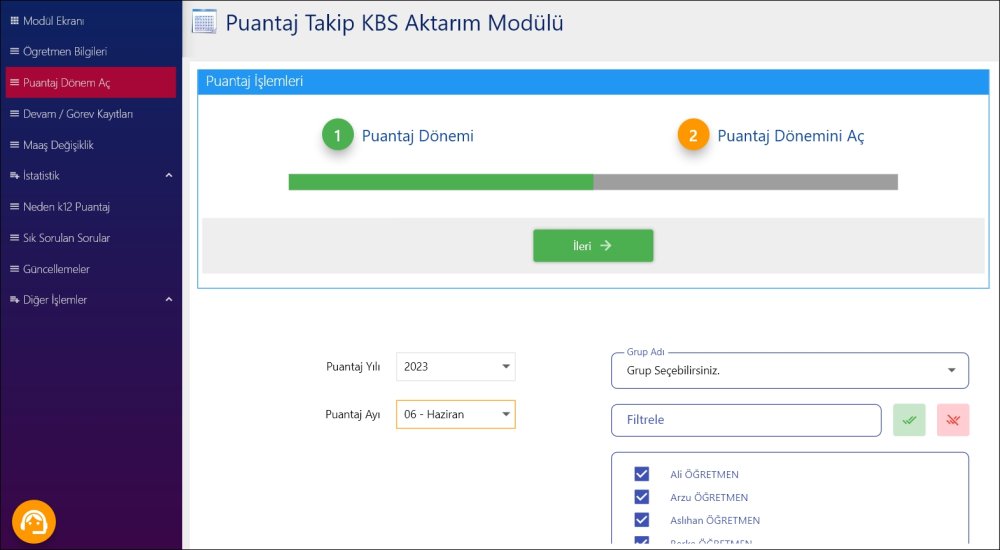Click the İstatistik menu icon
Viewport: 1000px width, 550px height.
pos(14,175)
